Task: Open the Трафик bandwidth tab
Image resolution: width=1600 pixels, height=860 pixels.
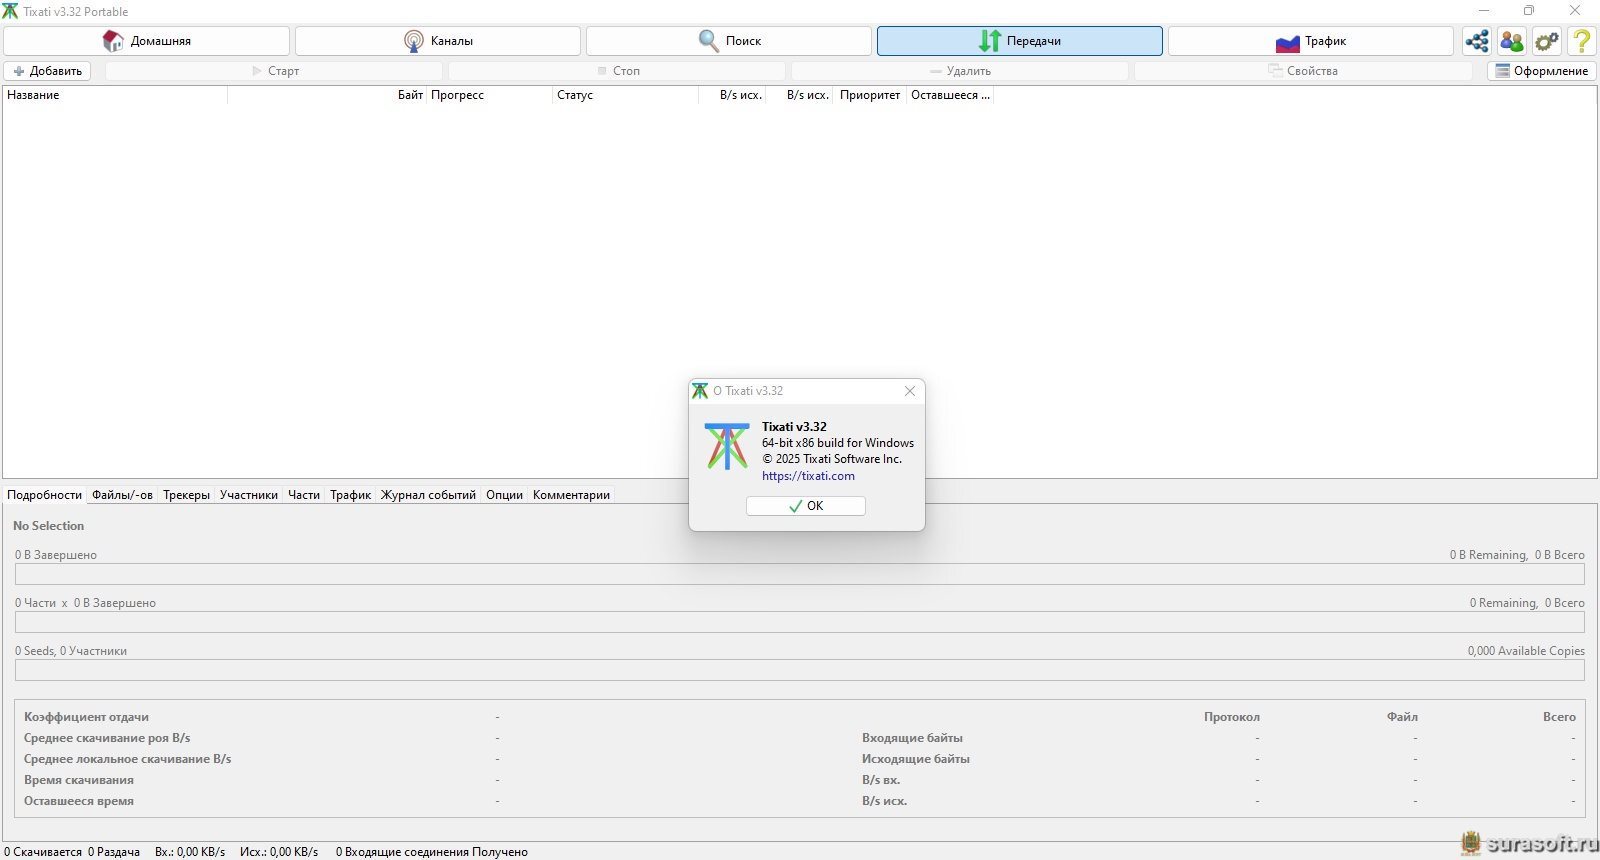Action: click(1311, 41)
